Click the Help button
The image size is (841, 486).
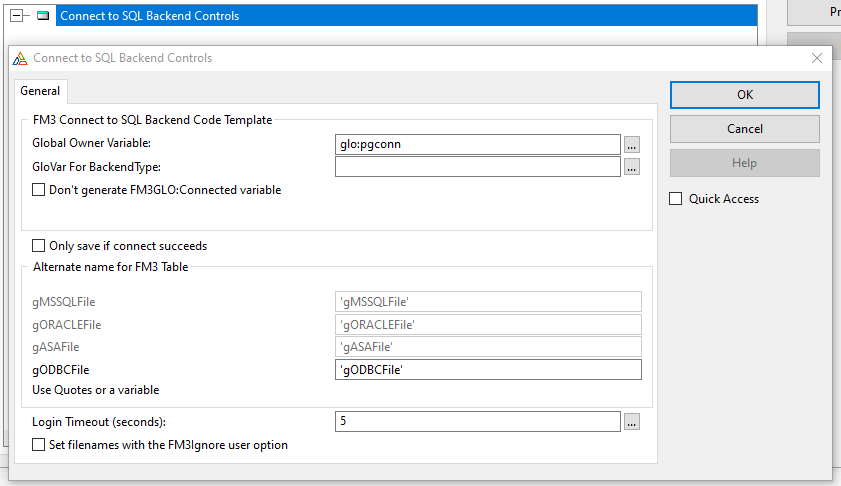[x=744, y=163]
